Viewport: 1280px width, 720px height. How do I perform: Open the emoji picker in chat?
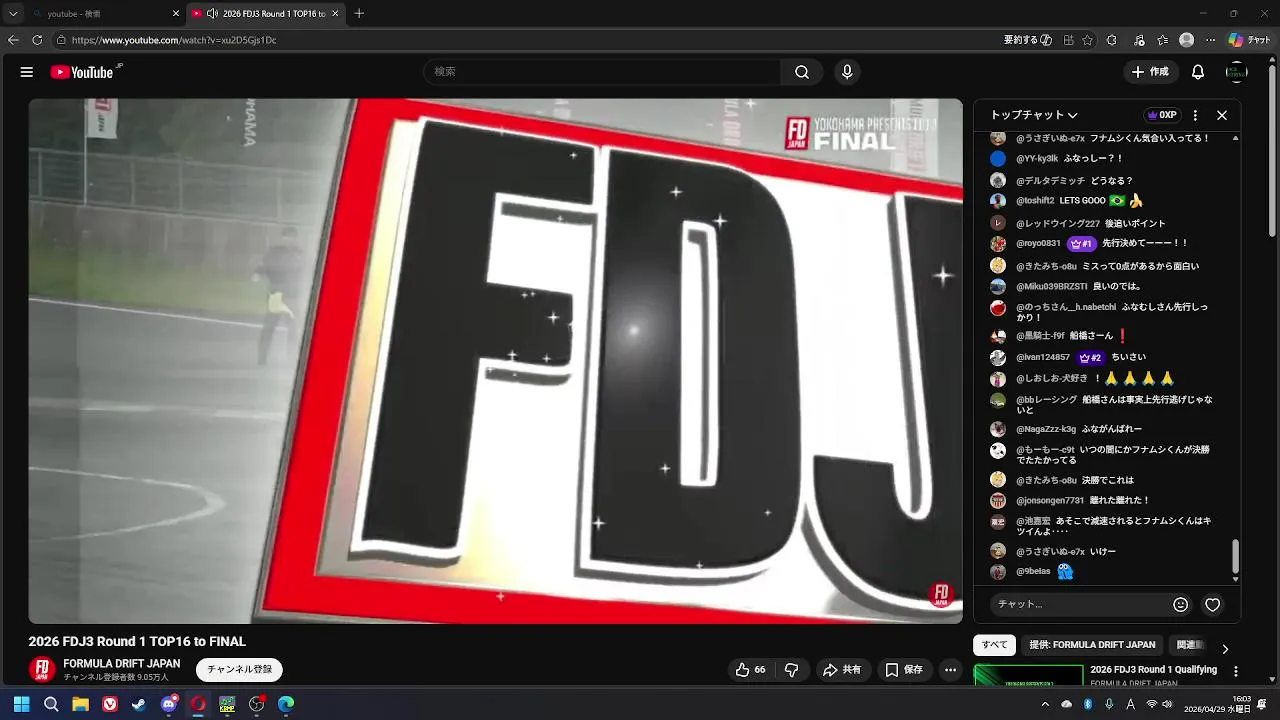tap(1181, 605)
